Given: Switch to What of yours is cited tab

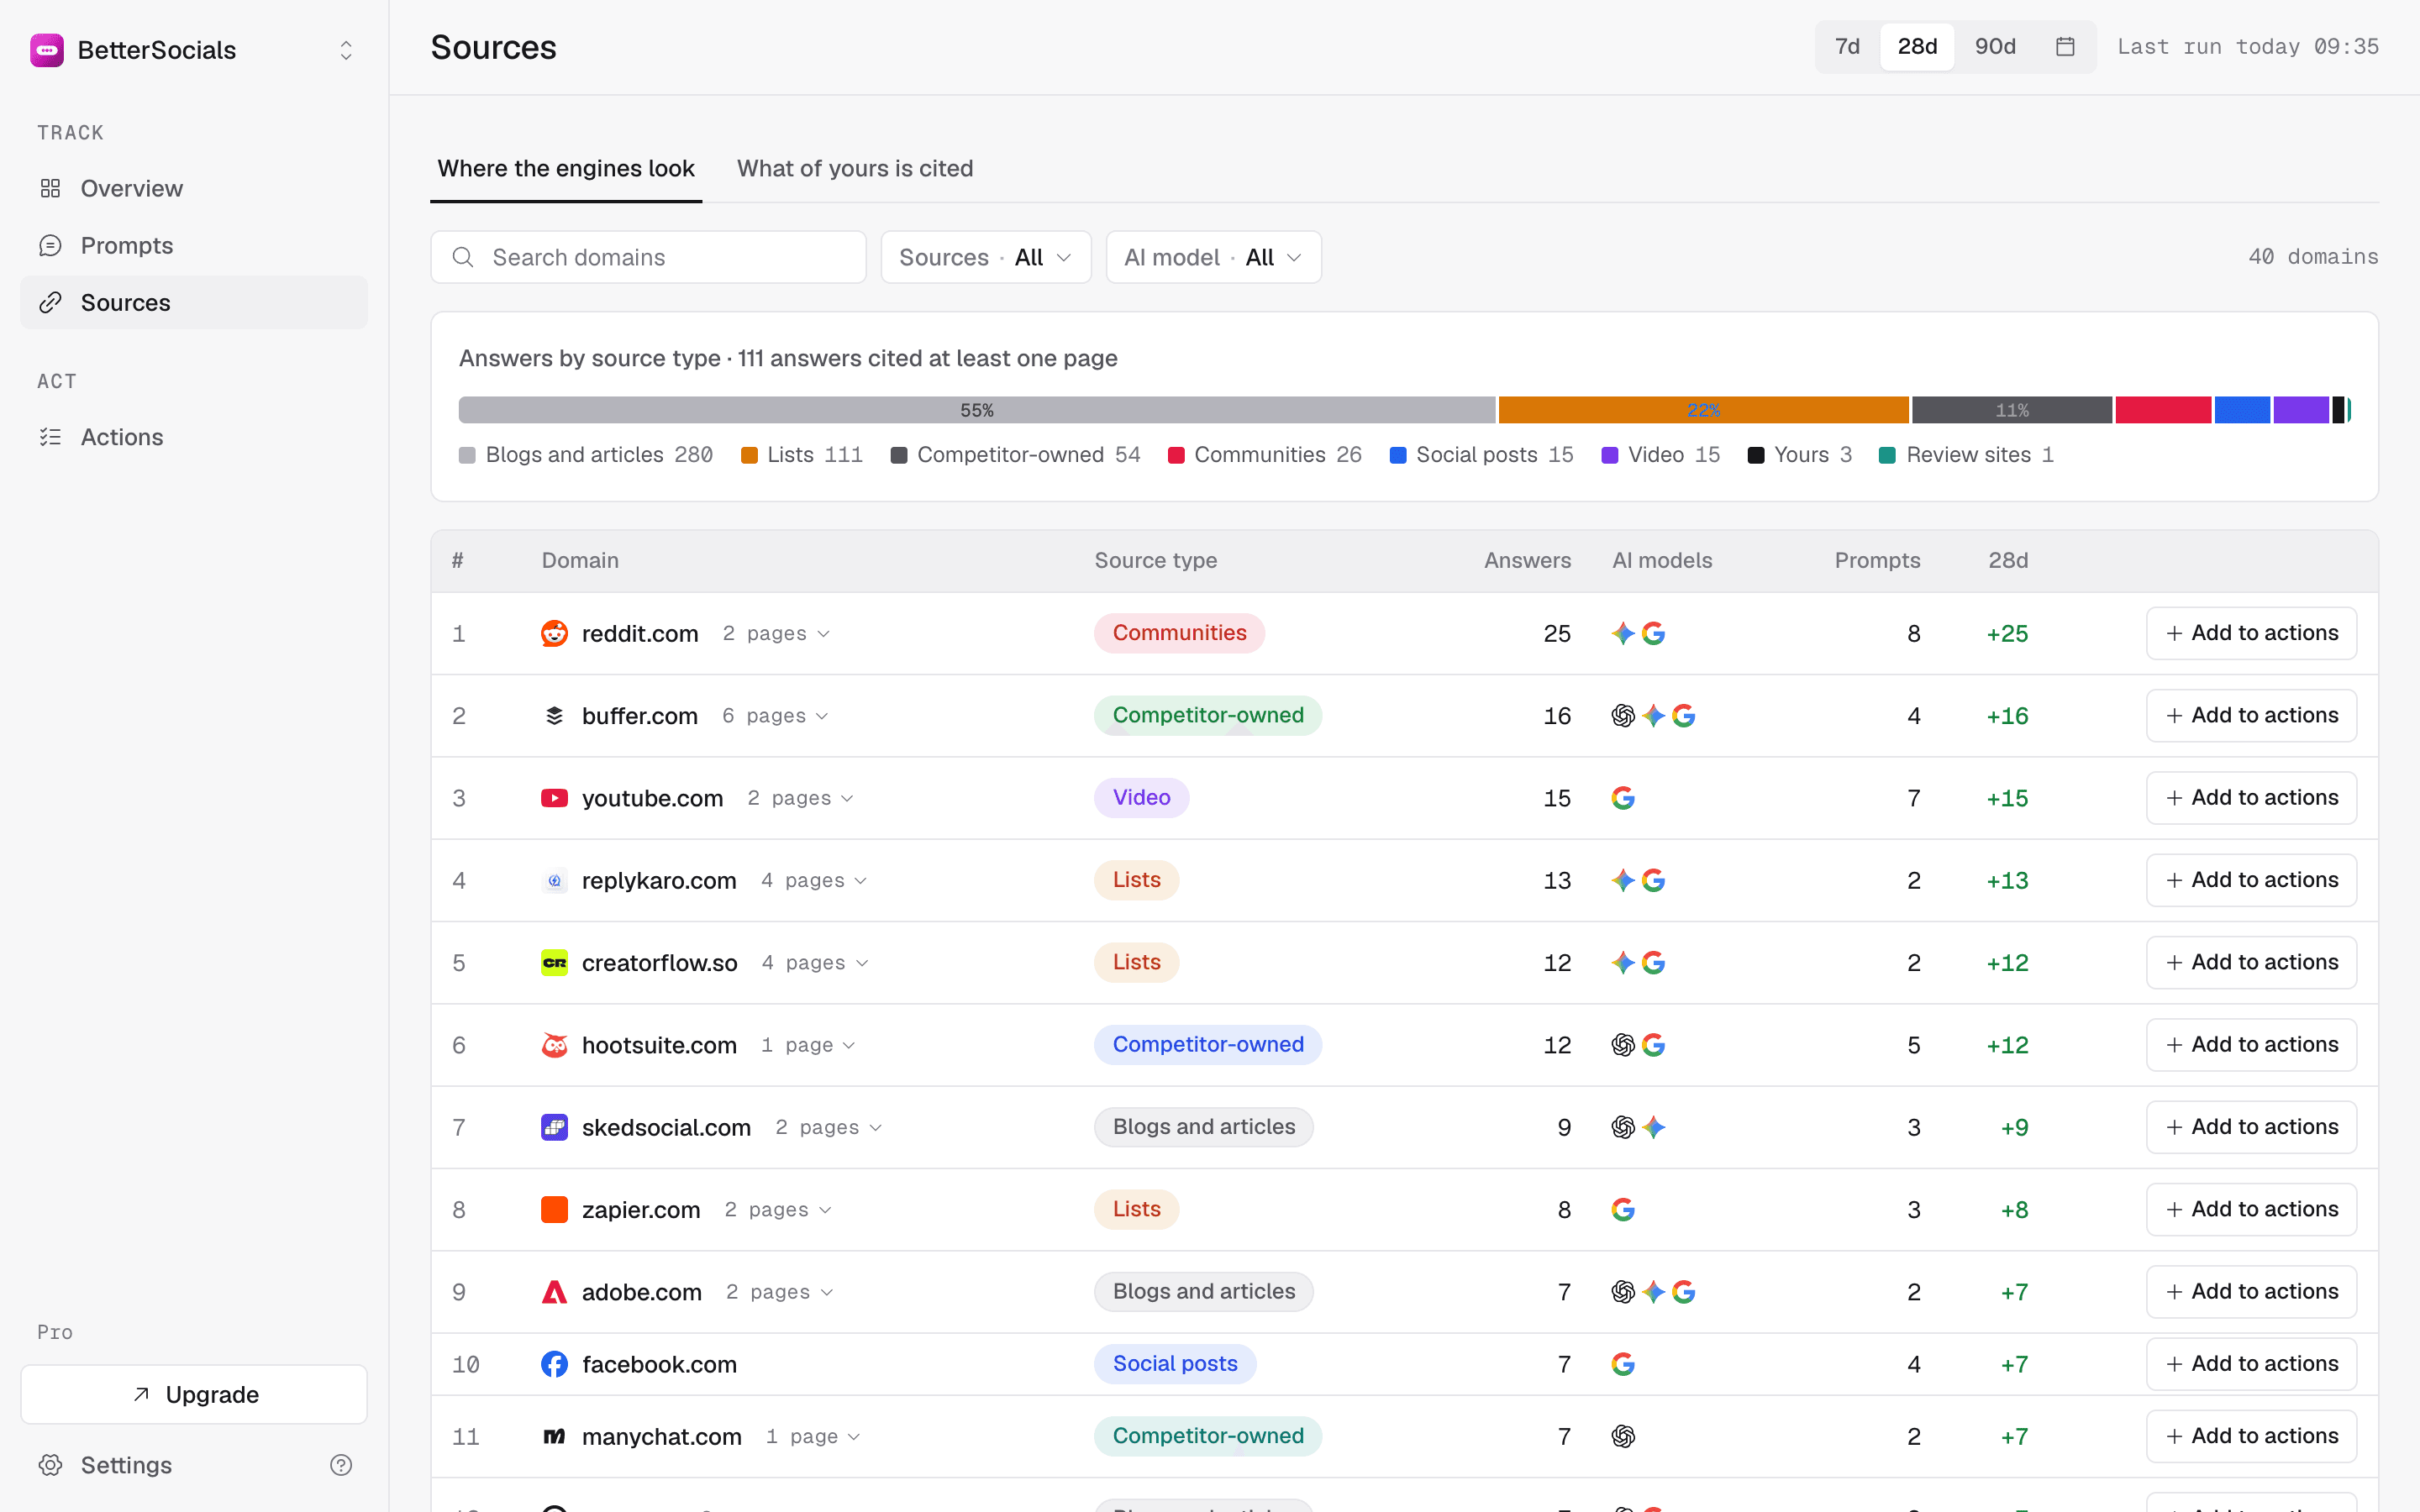Looking at the screenshot, I should [855, 168].
